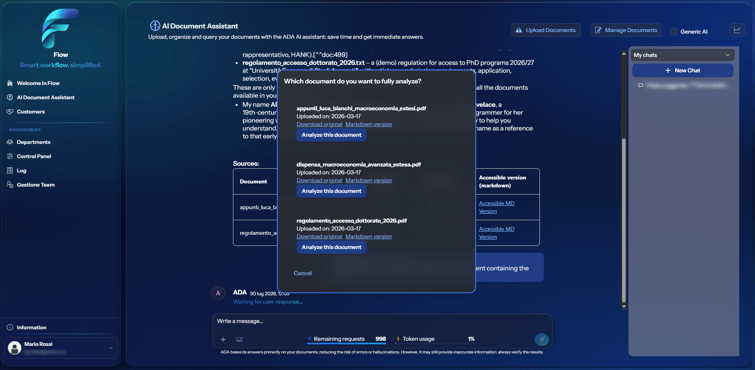Open Markdown version of appunti_luca_bianchi file
Image resolution: width=755 pixels, height=370 pixels.
coord(369,124)
